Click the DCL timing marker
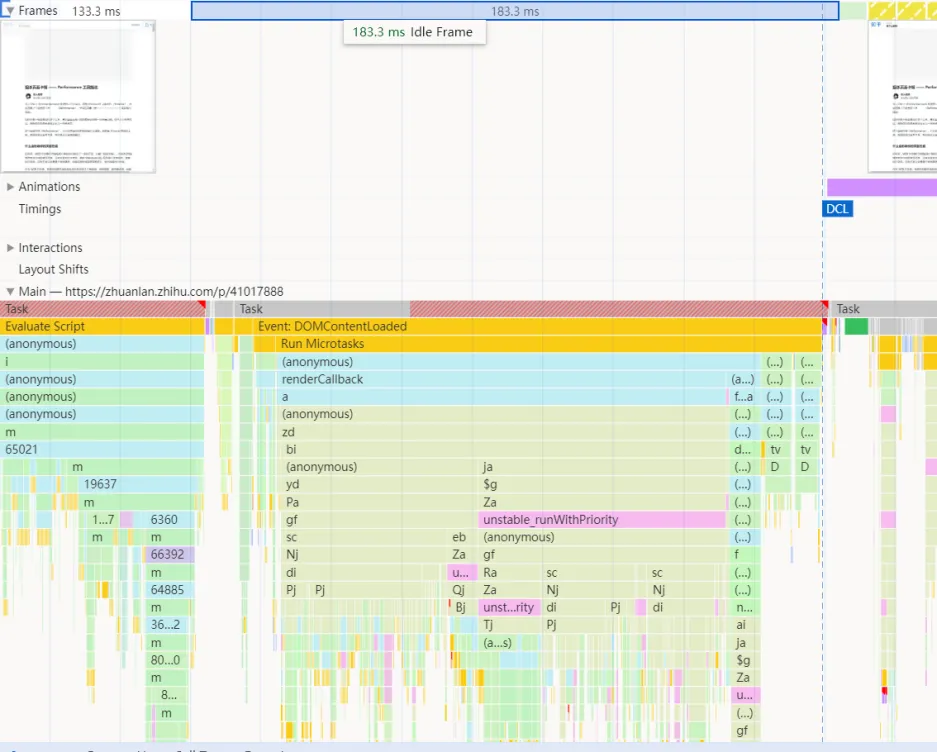This screenshot has width=937, height=752. click(x=837, y=209)
